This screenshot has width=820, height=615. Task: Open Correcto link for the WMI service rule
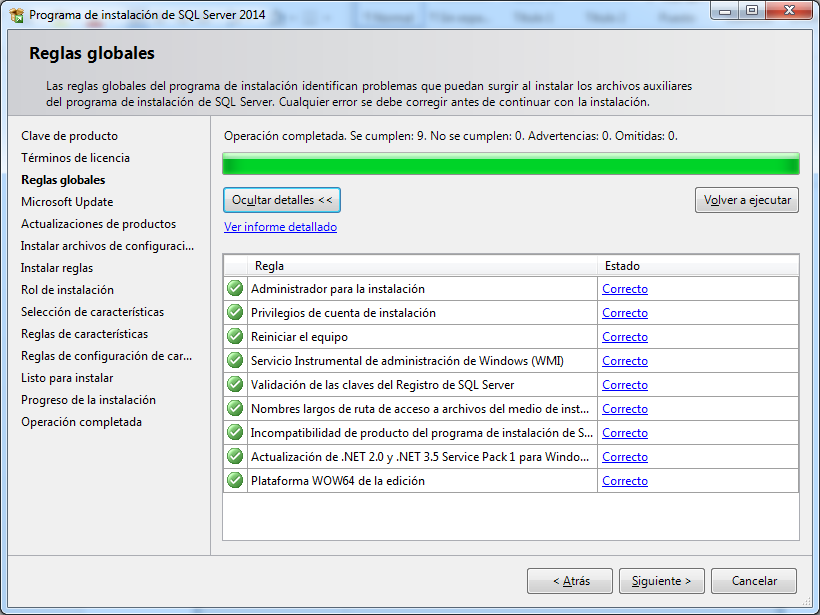click(x=625, y=361)
